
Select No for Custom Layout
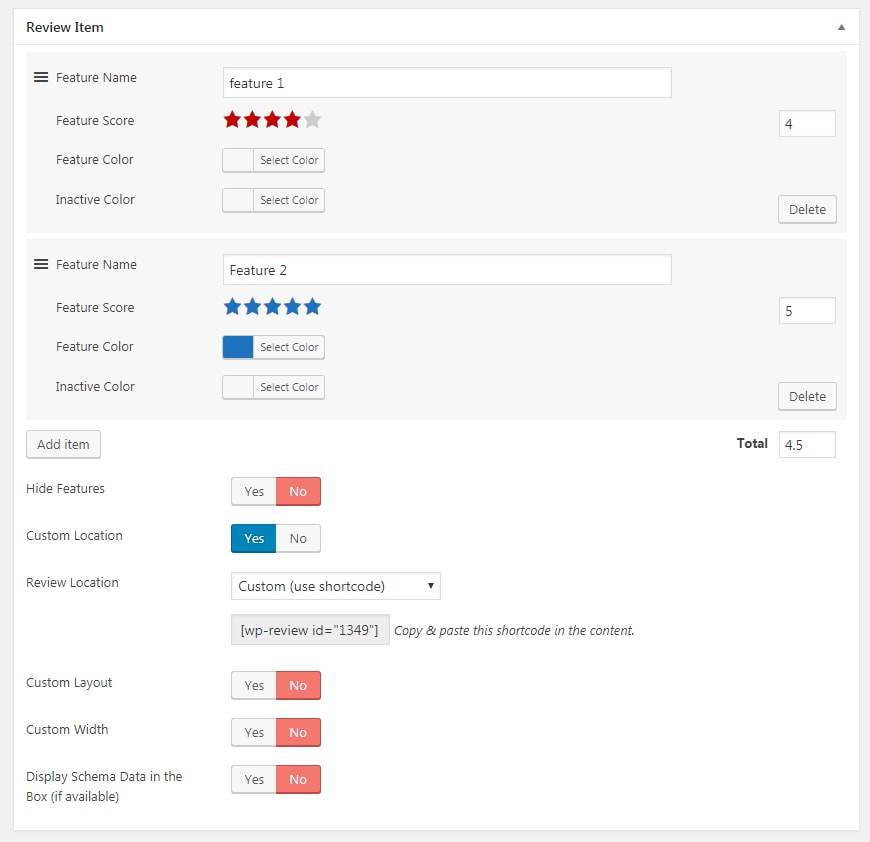pos(298,686)
